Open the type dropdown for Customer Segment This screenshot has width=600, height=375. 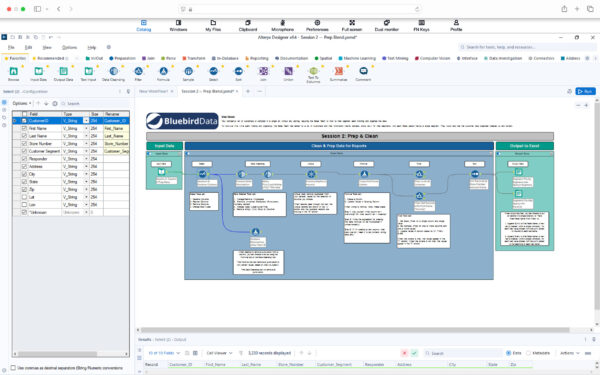coord(86,151)
